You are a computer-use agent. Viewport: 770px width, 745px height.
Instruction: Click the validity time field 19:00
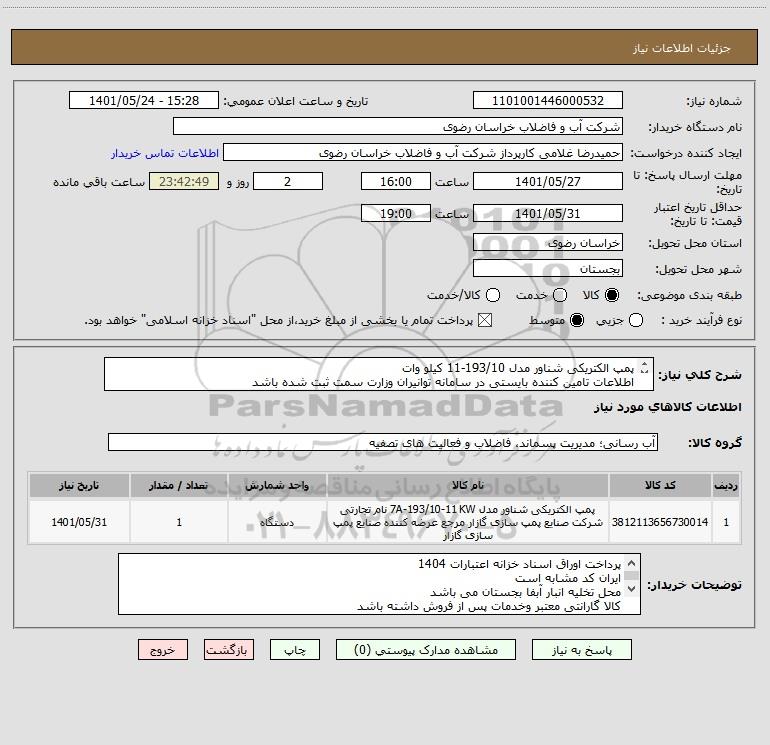[x=396, y=214]
